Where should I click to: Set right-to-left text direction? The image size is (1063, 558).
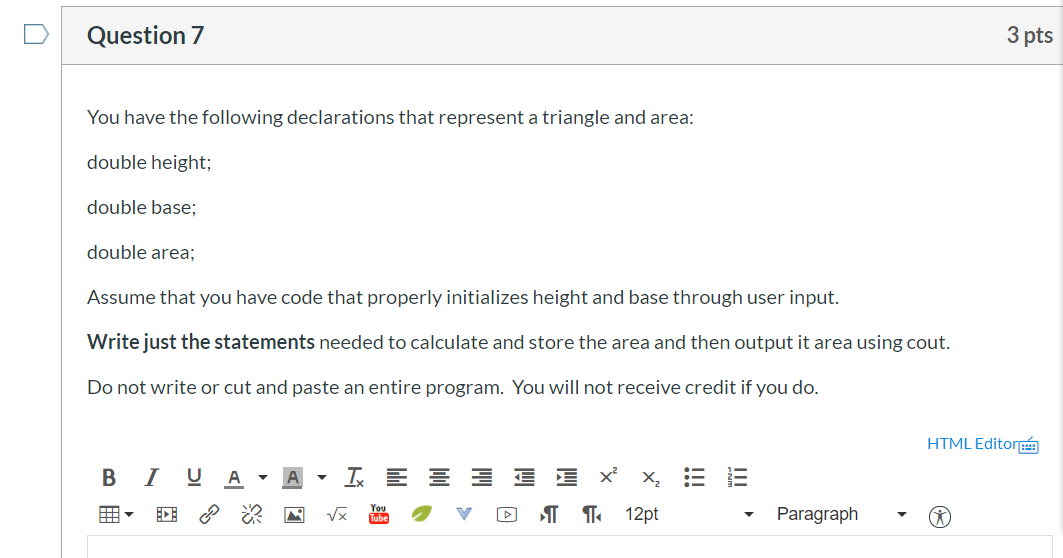click(x=591, y=515)
